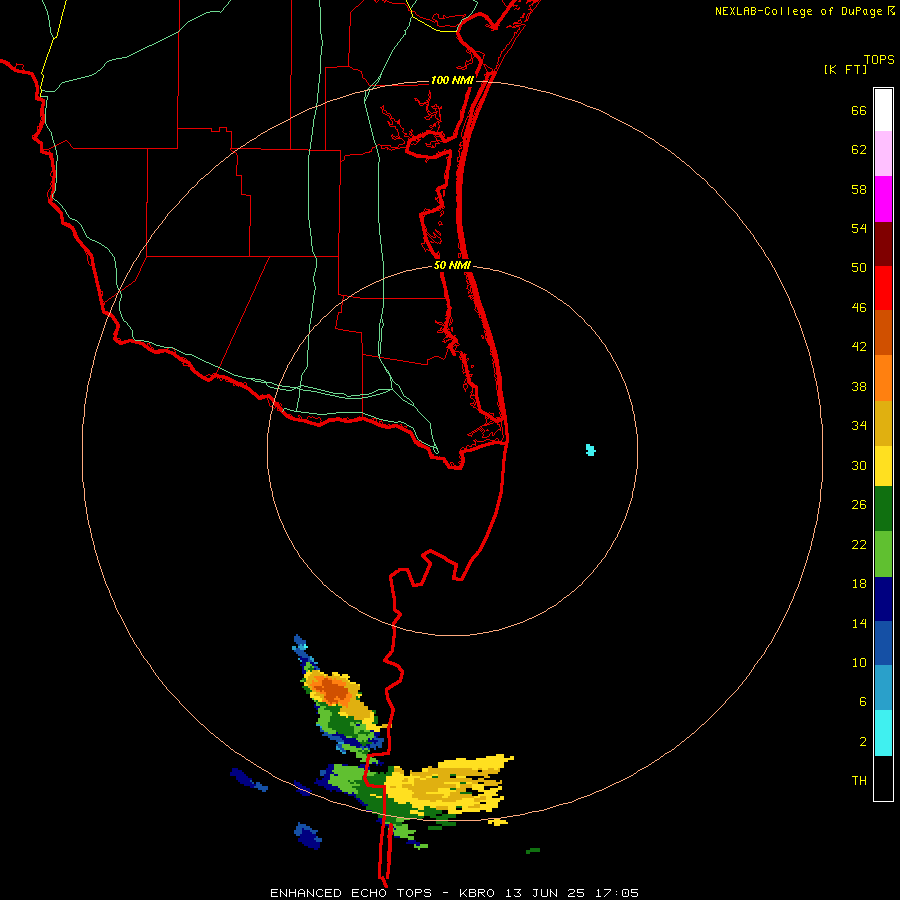Click the white swatch at the legend top

[x=883, y=110]
